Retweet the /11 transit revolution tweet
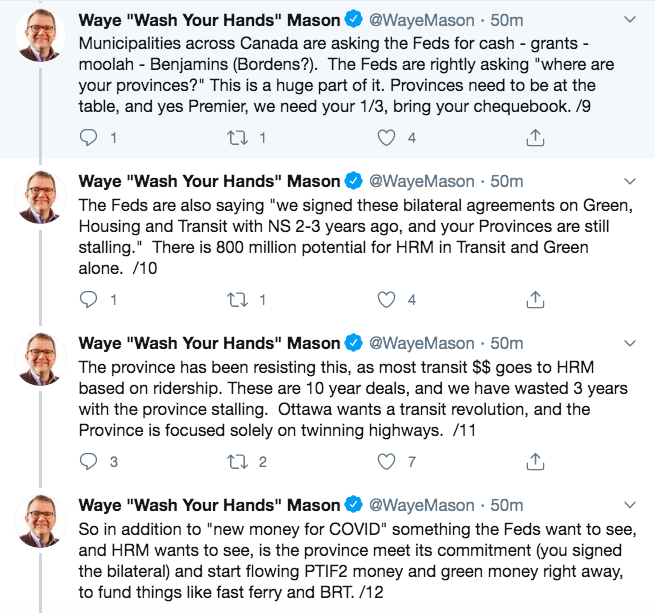The width and height of the screenshot is (655, 613). [237, 461]
